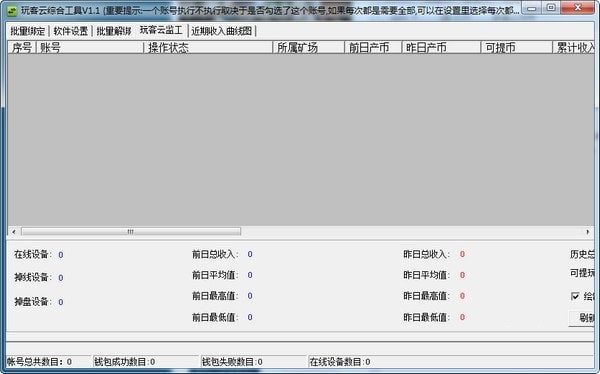Open the 玩客云监工 tab
The width and height of the screenshot is (600, 374).
click(x=161, y=30)
